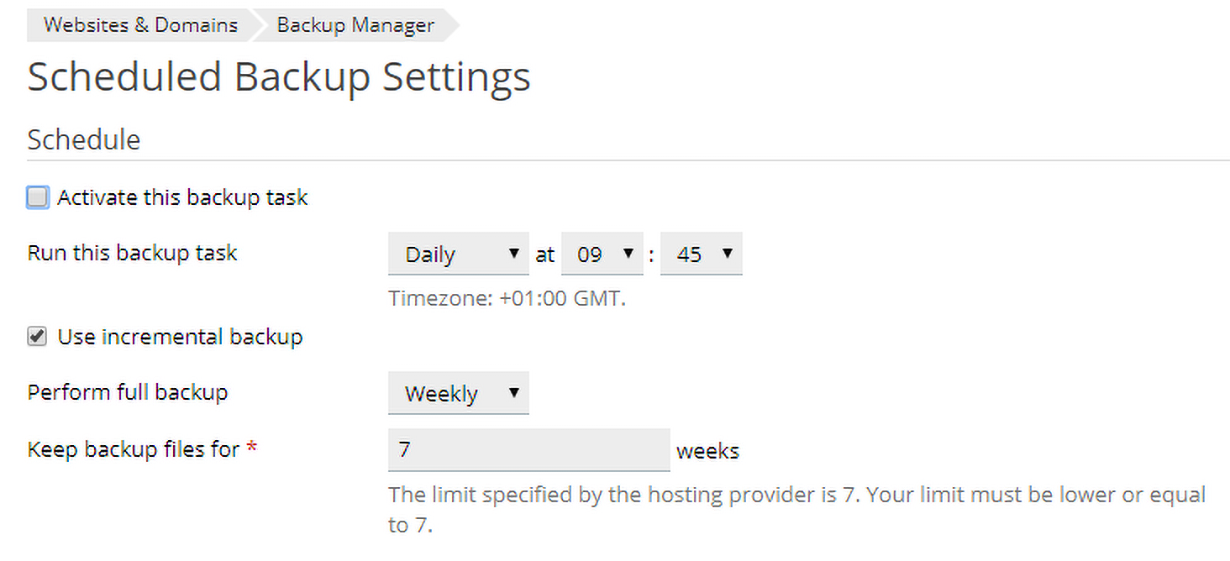Viewport: 1230px width, 561px height.
Task: Open the Daily frequency dropdown
Action: click(x=458, y=255)
